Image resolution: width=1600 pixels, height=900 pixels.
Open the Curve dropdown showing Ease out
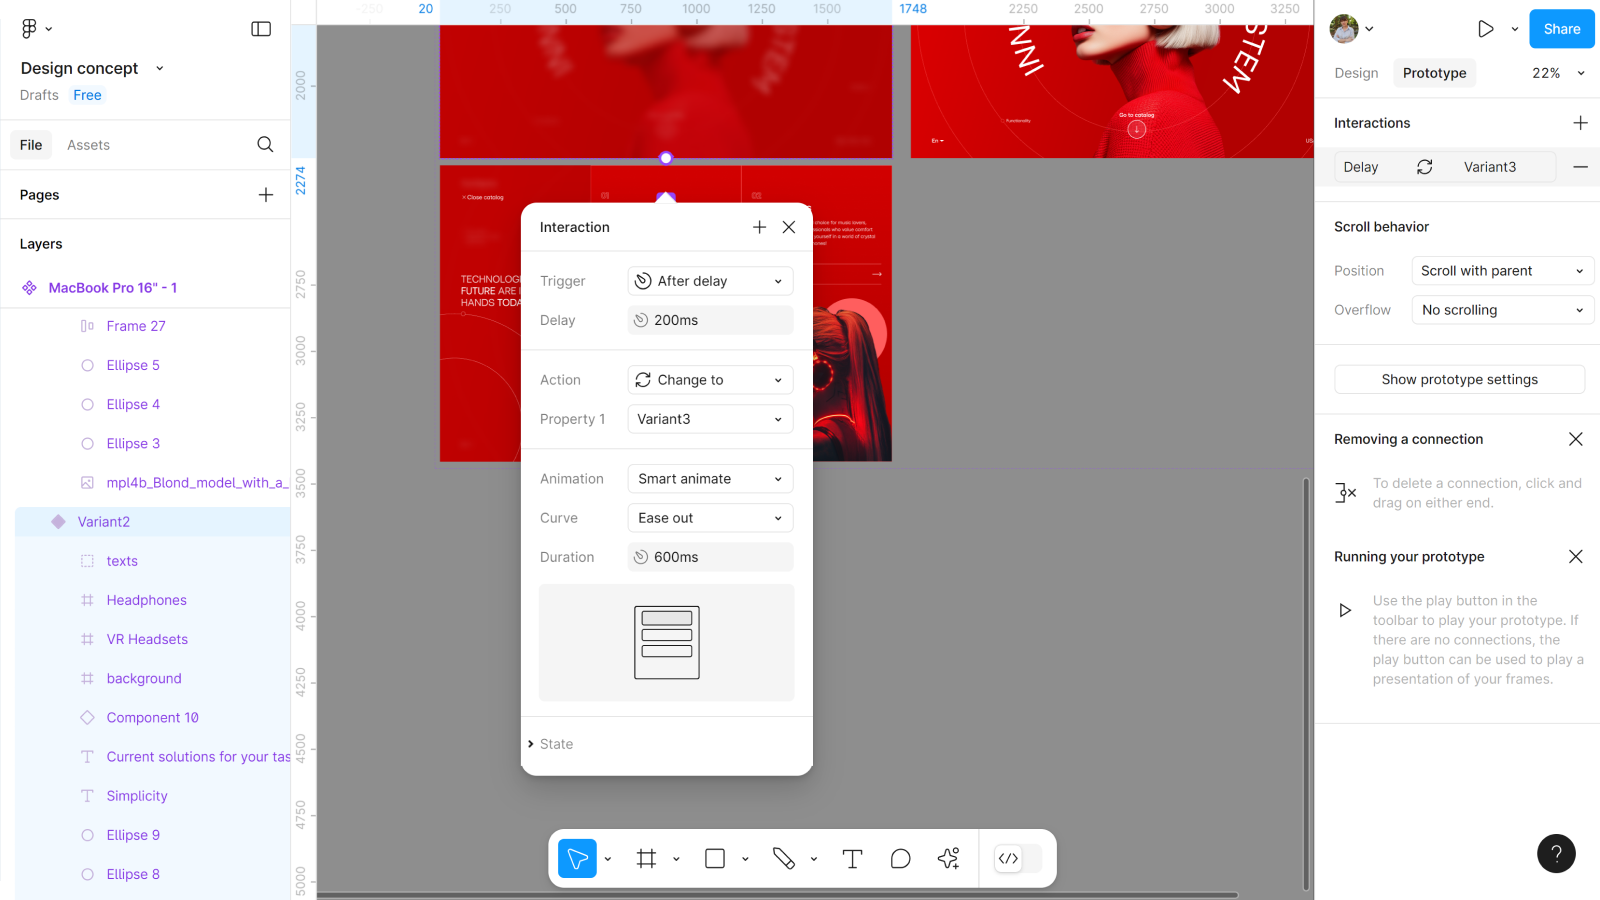710,518
